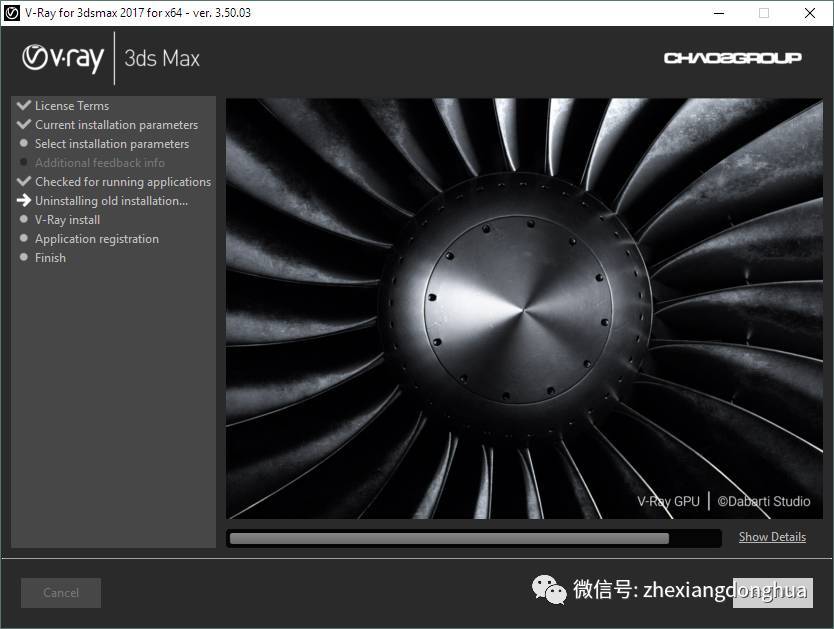834x629 pixels.
Task: Select Uninstalling old installation step
Action: pos(111,201)
